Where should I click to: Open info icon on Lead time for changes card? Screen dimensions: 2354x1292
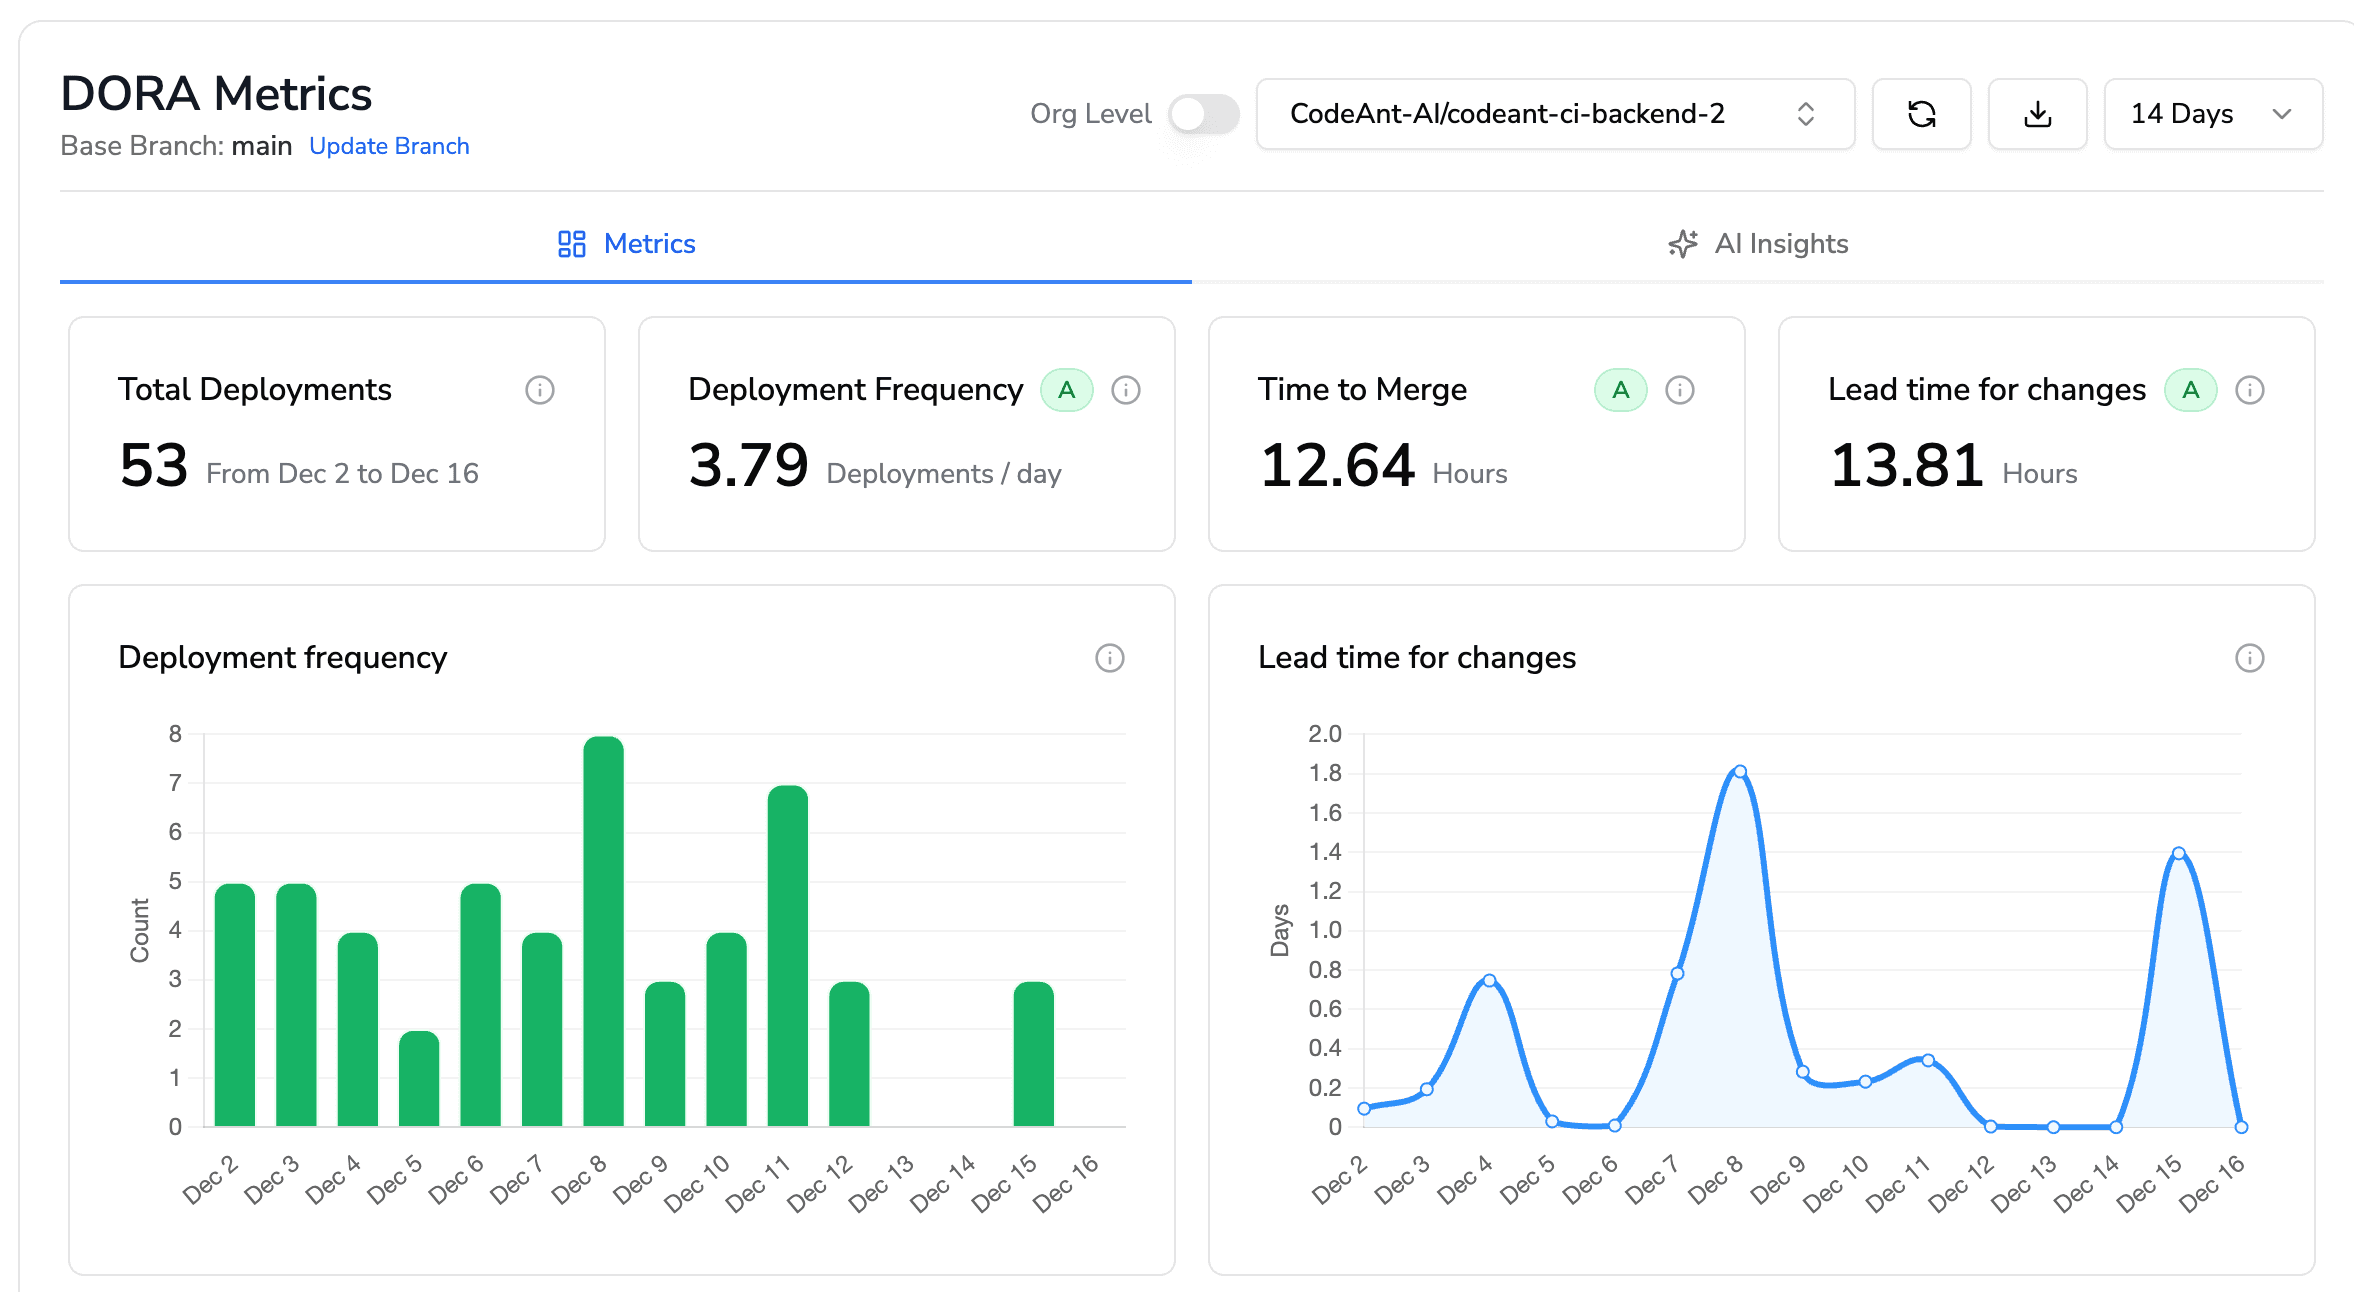point(2250,390)
